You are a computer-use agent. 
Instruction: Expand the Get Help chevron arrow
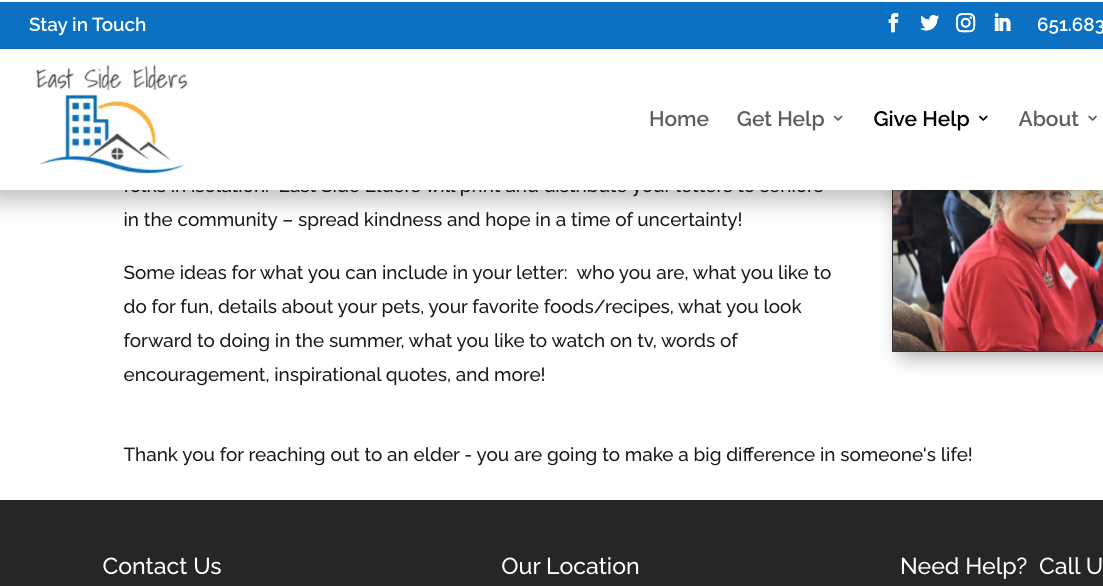838,118
